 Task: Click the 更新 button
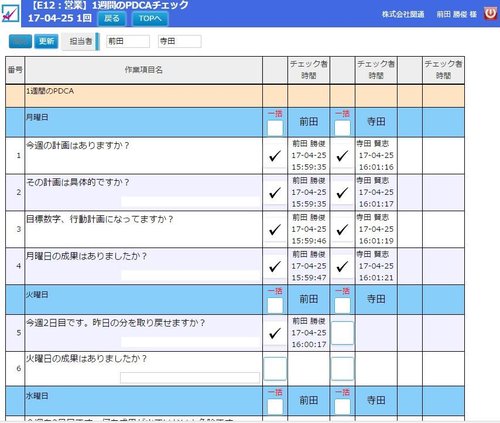pyautogui.click(x=46, y=41)
